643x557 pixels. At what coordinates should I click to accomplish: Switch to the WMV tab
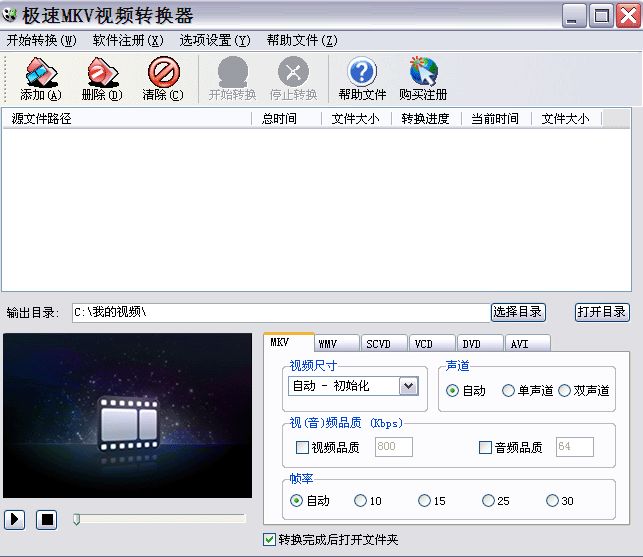click(337, 344)
